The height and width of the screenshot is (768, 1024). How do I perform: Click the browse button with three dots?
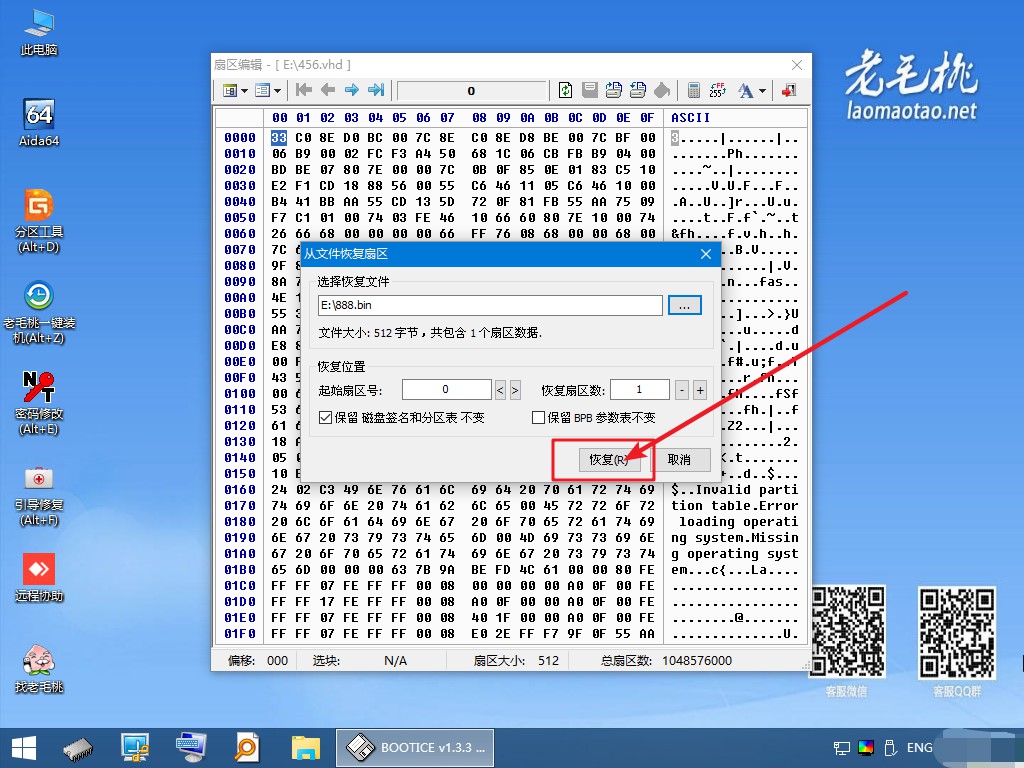tap(684, 305)
